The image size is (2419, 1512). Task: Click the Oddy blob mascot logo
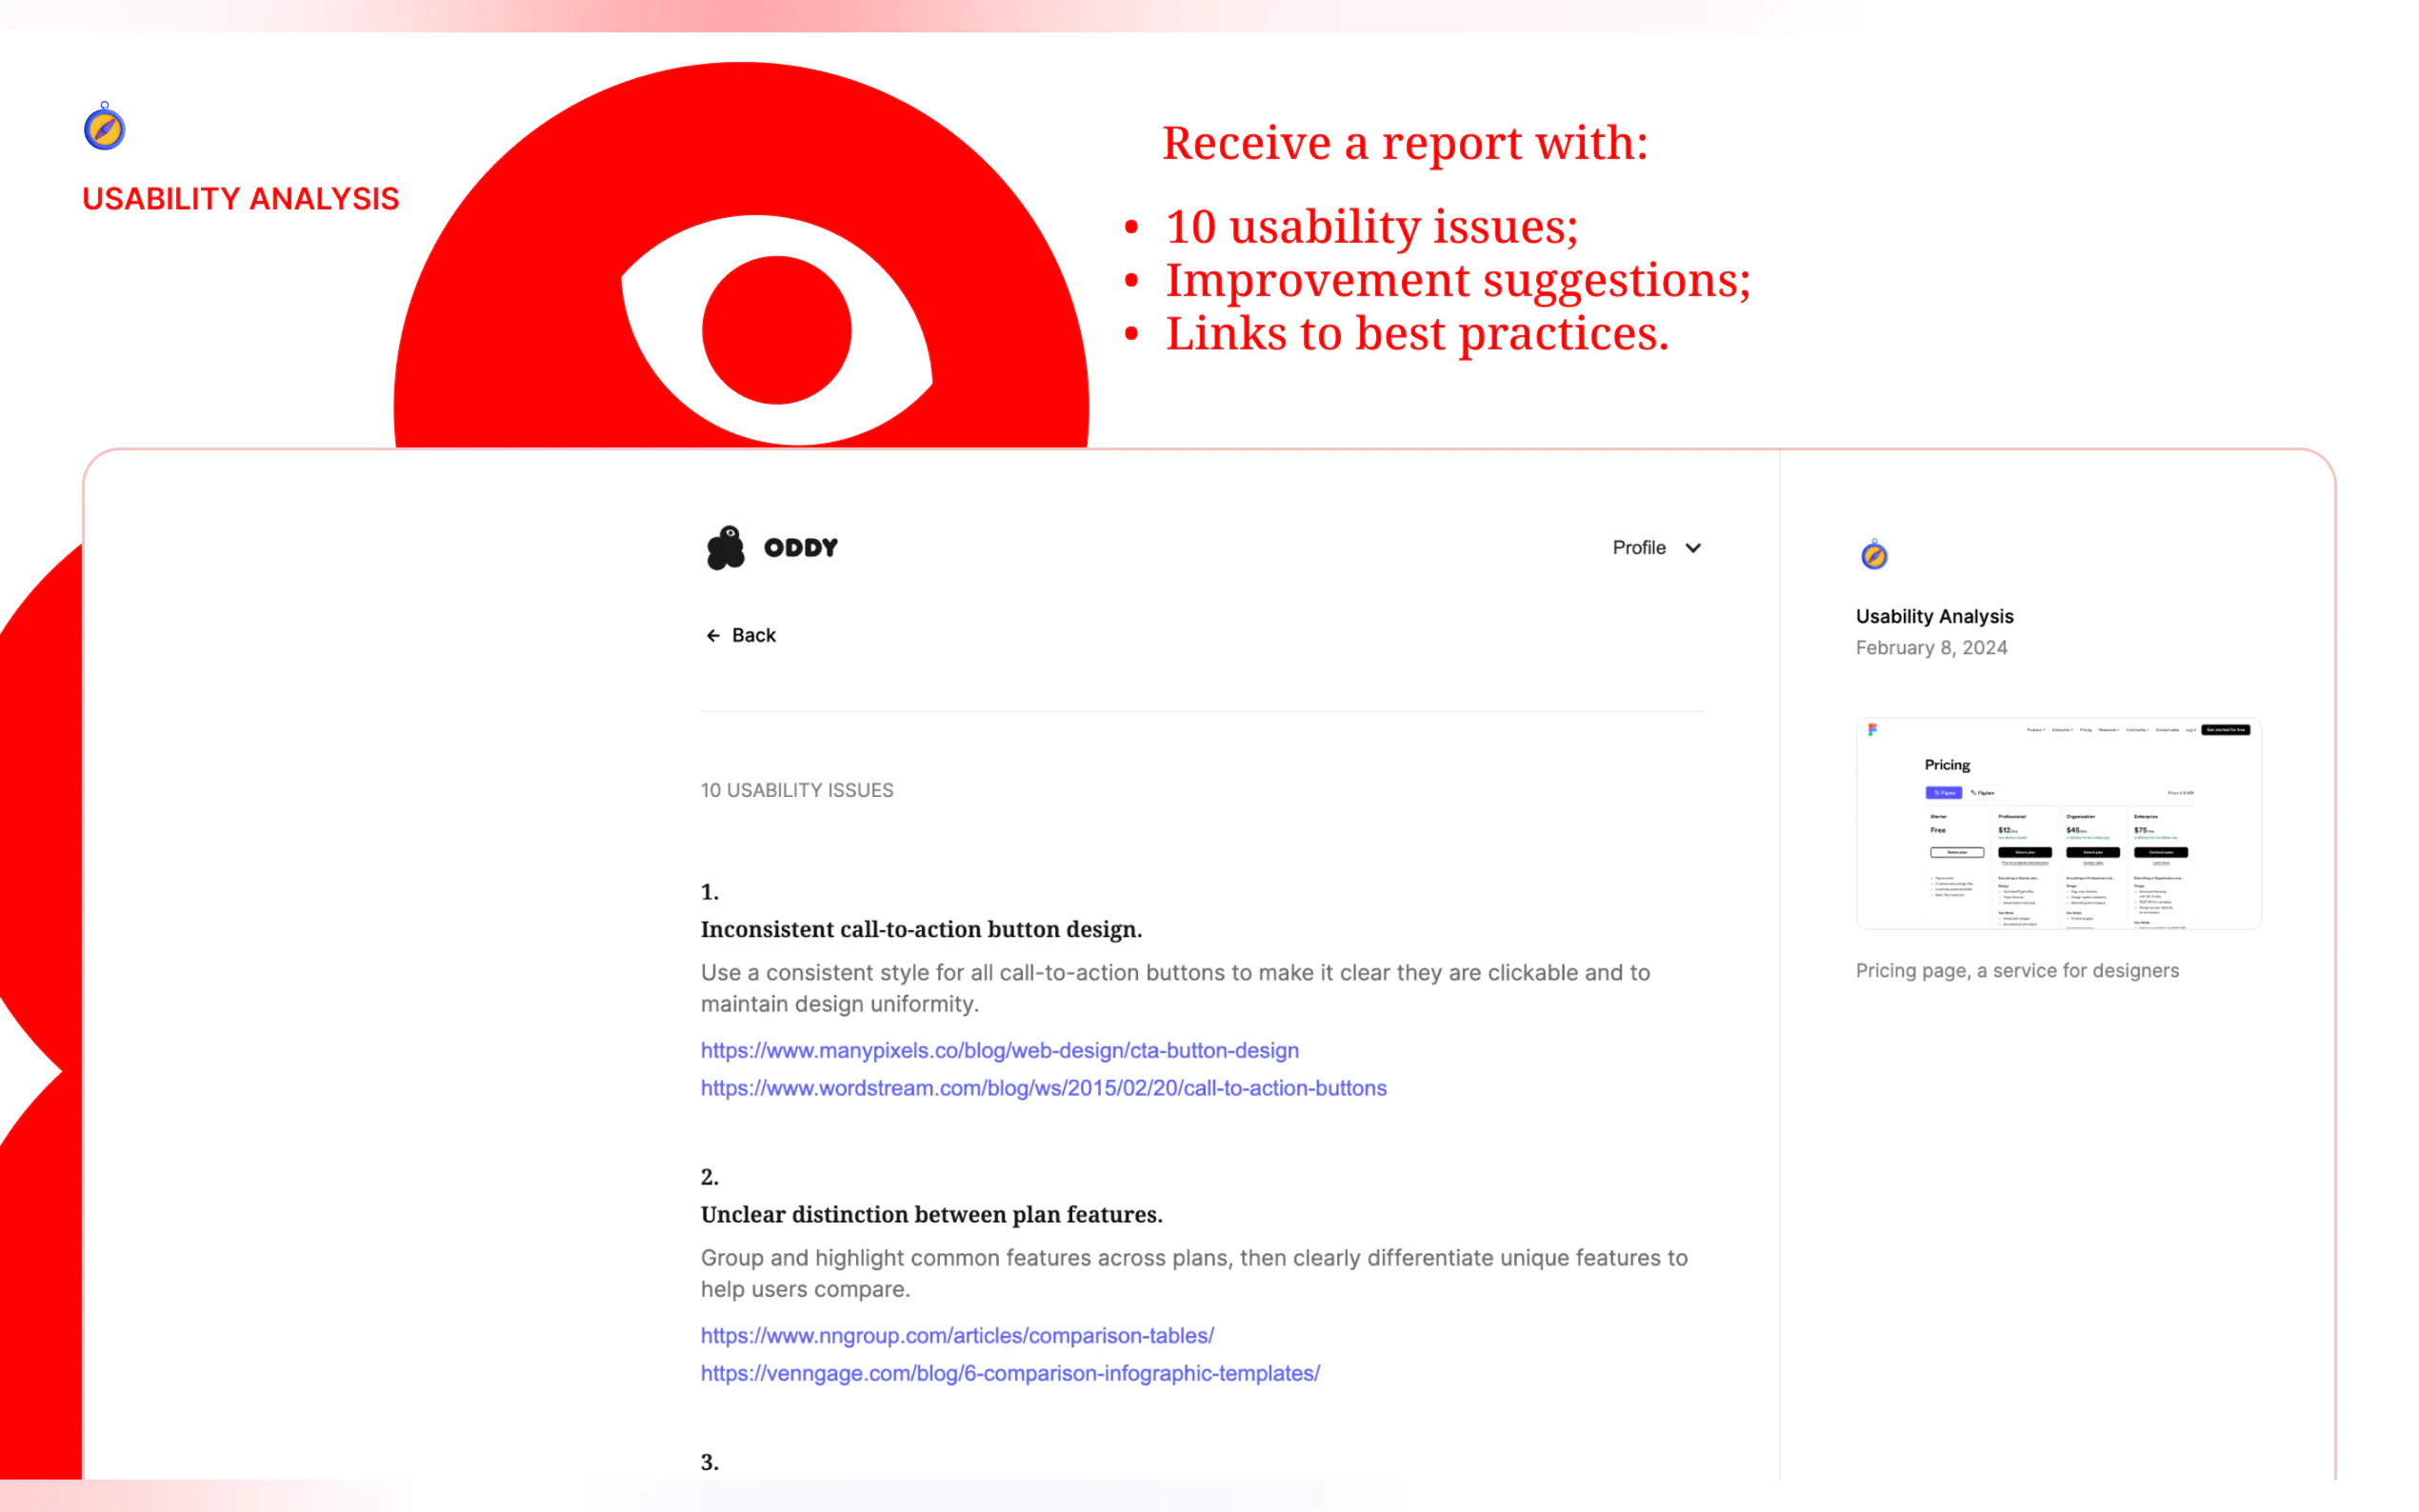[x=725, y=548]
